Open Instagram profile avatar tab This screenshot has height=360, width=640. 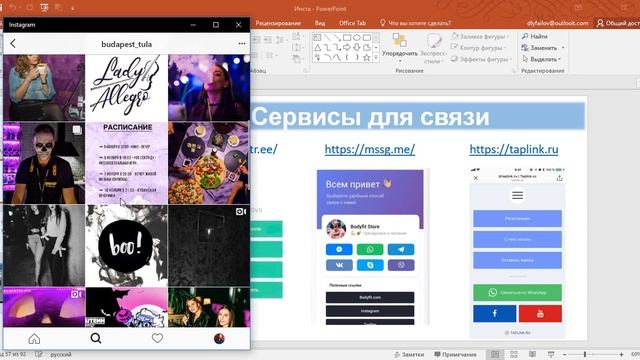(x=219, y=338)
